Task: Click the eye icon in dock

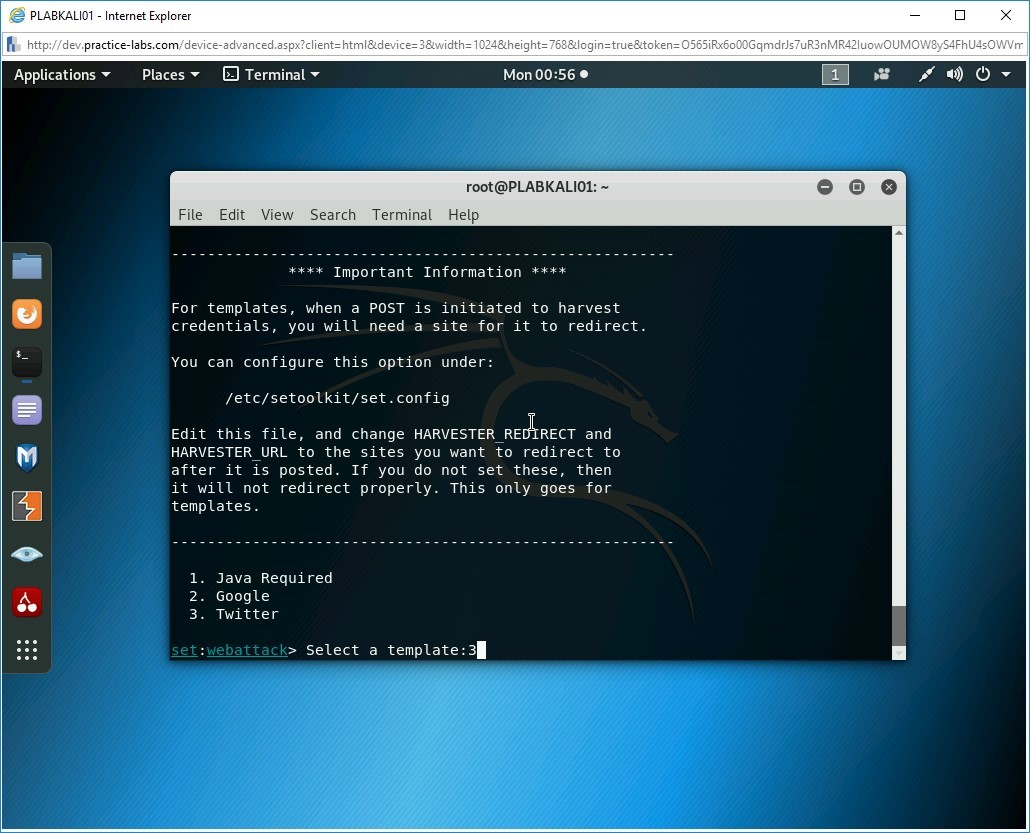Action: pyautogui.click(x=27, y=554)
